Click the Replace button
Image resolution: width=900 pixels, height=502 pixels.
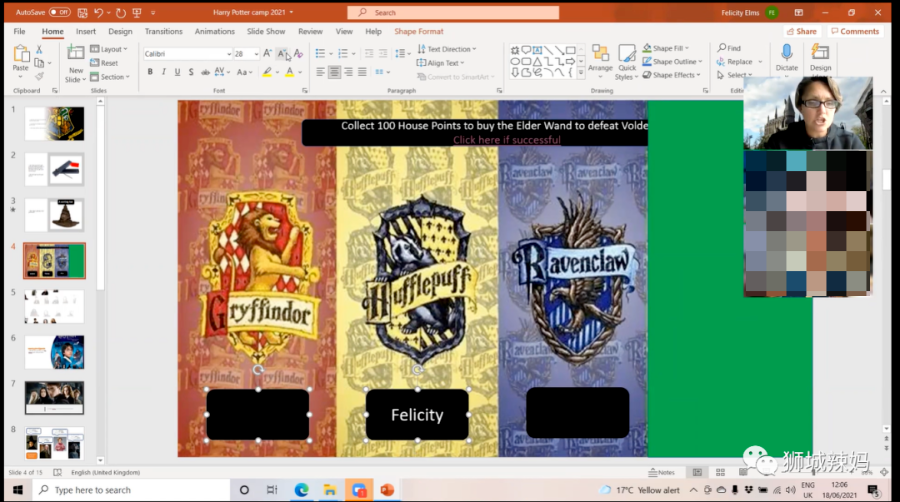(735, 61)
